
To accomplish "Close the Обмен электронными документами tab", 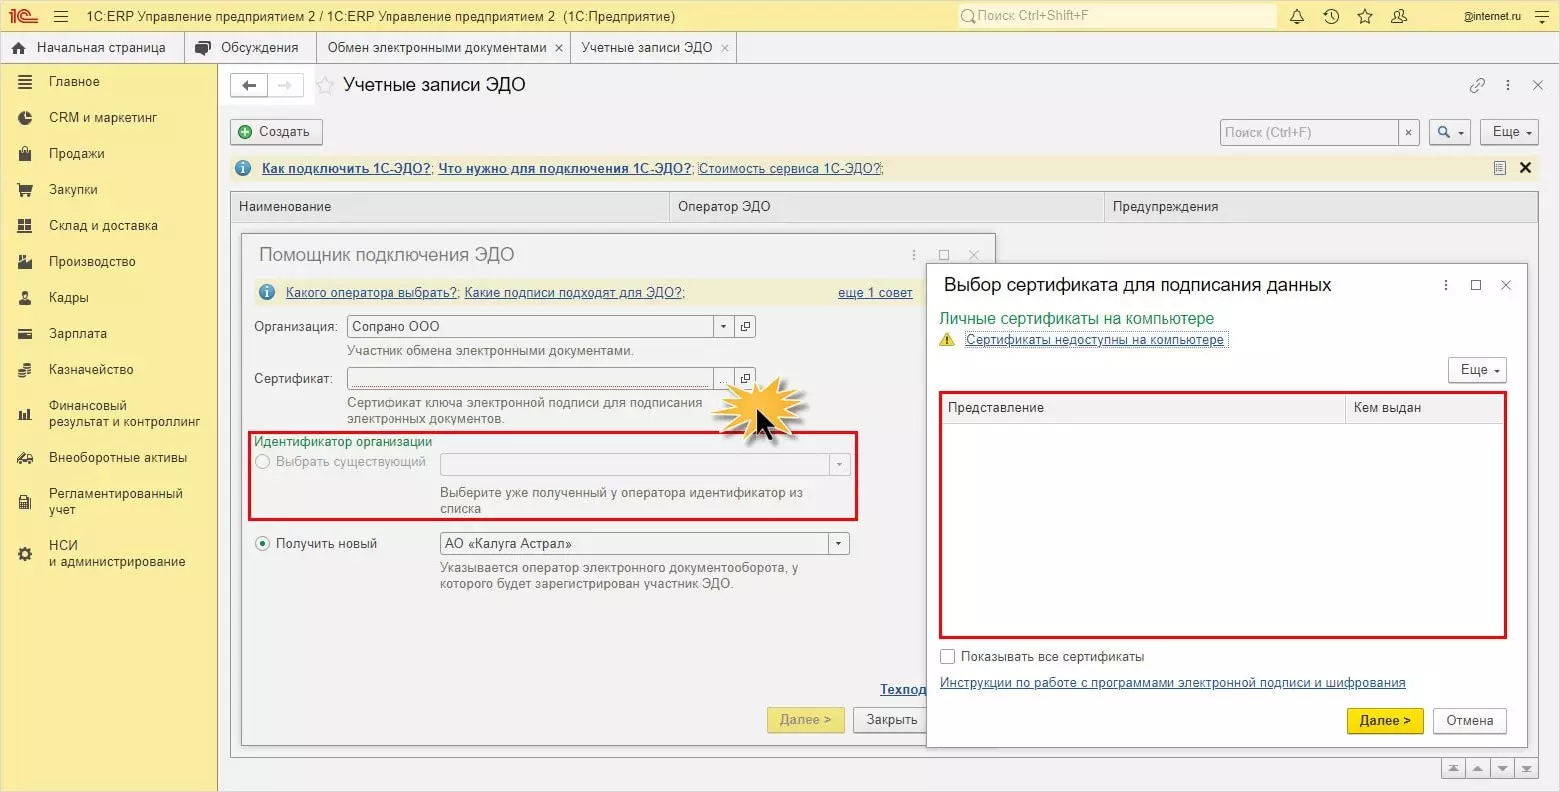I will click(x=559, y=48).
